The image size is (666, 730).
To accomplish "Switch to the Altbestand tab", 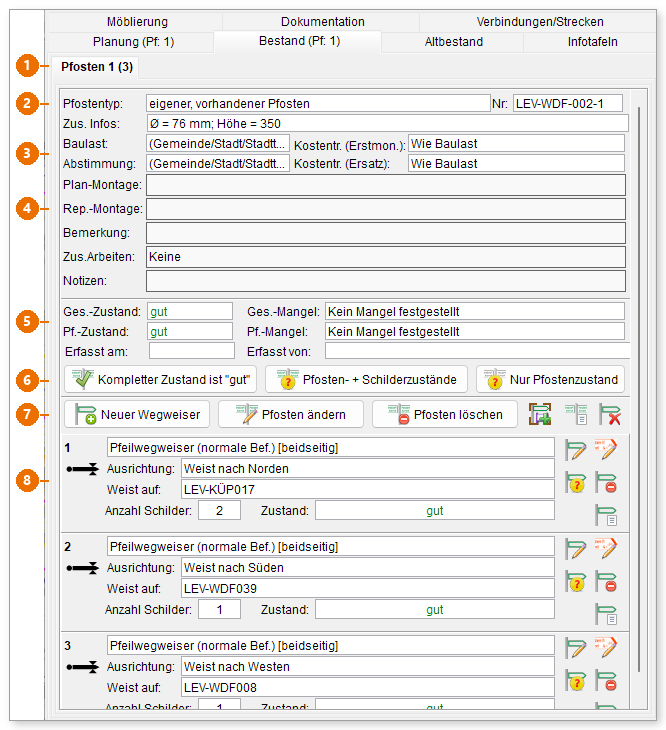I will click(x=453, y=42).
